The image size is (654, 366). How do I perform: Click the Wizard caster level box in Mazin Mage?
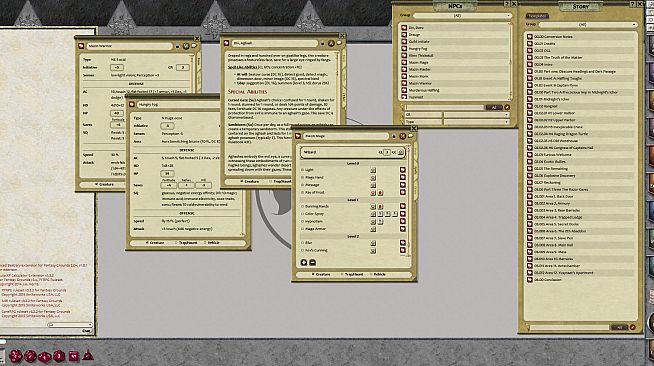(x=387, y=153)
